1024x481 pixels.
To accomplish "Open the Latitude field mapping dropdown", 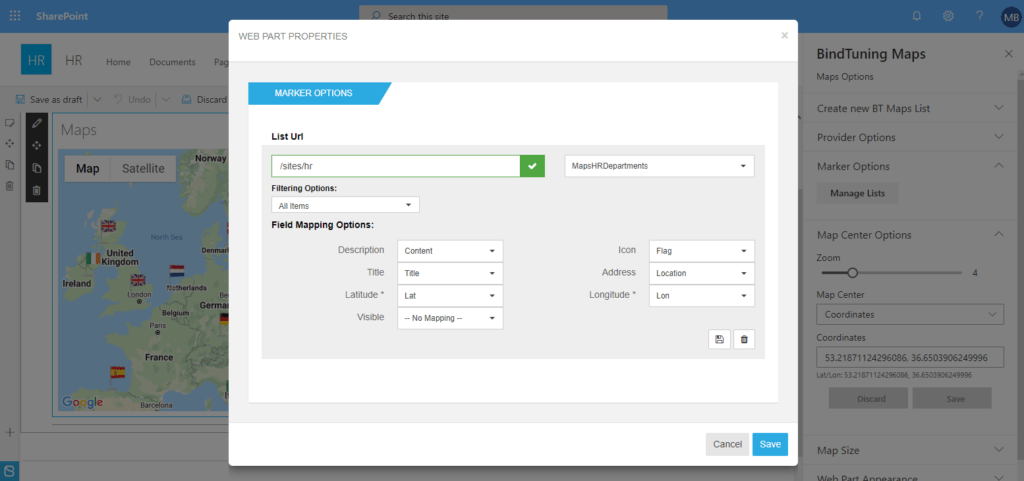I will (450, 295).
